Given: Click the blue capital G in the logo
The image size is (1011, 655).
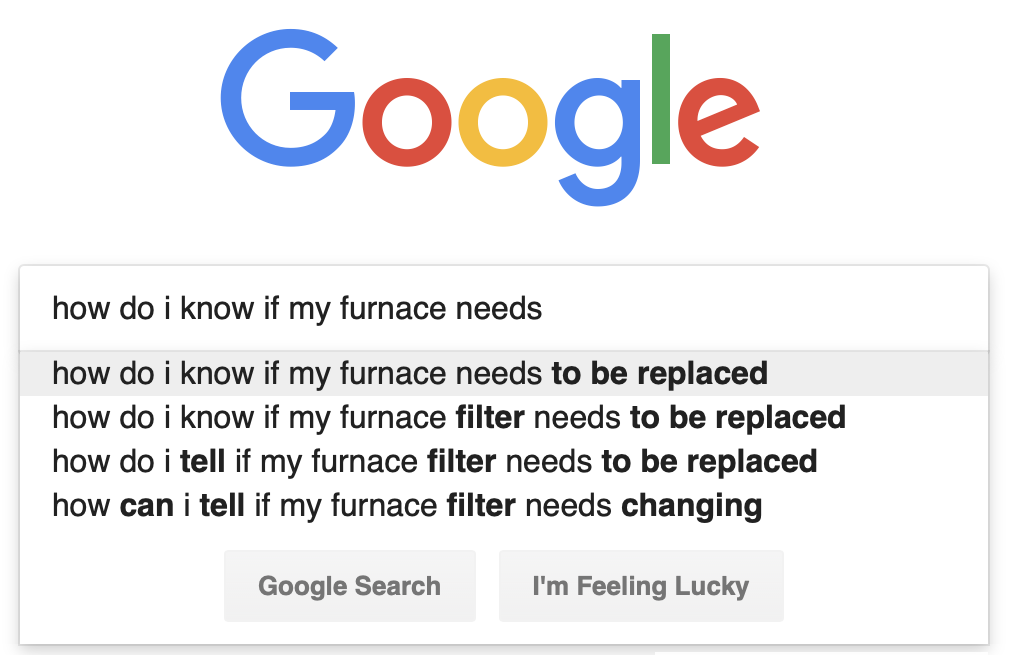Looking at the screenshot, I should point(288,98).
